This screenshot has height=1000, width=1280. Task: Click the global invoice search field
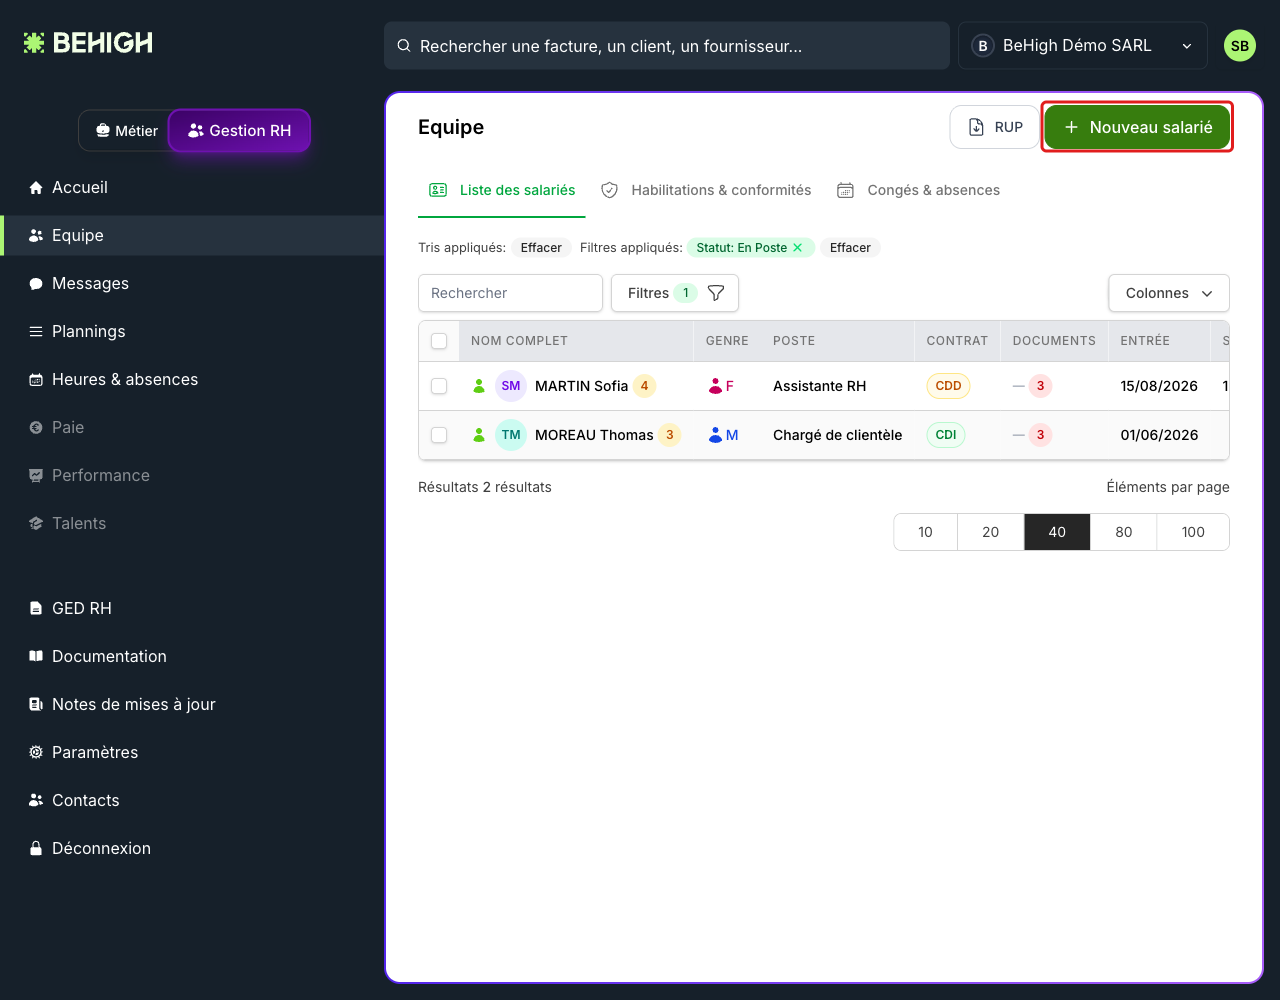click(x=667, y=46)
